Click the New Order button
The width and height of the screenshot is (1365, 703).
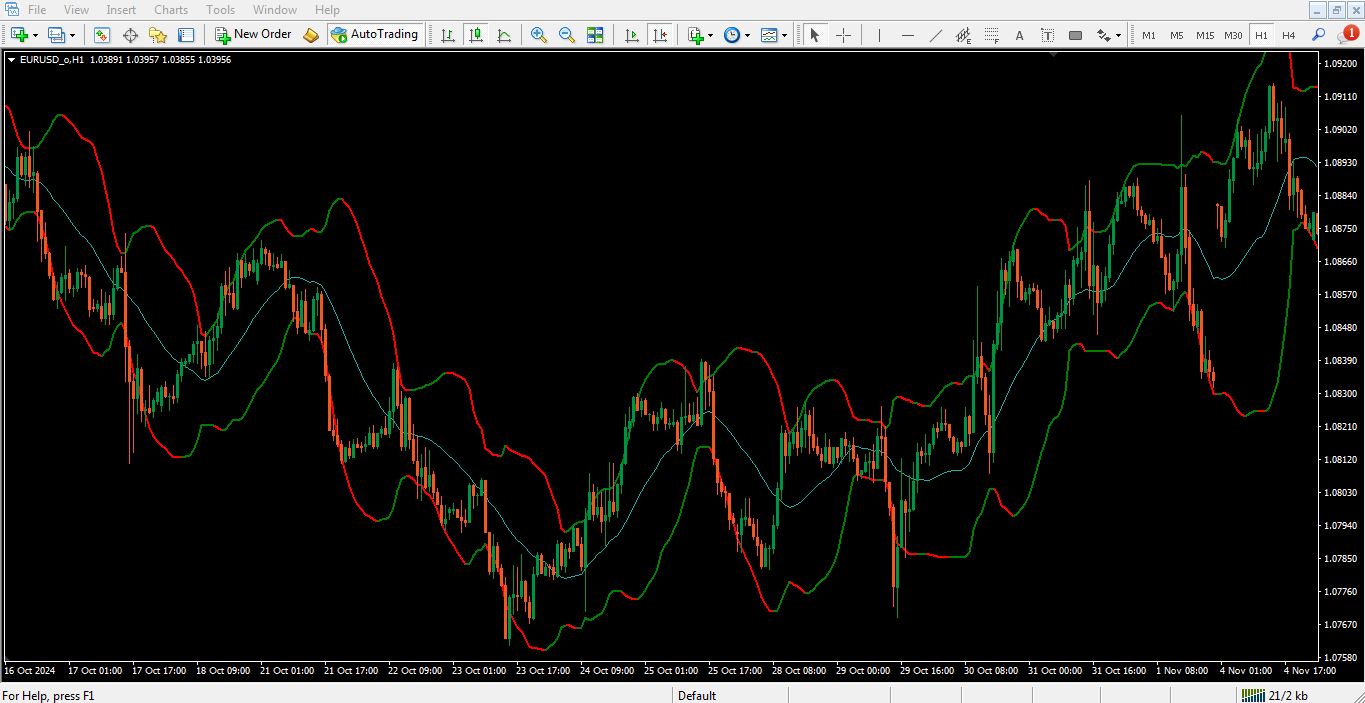(253, 35)
